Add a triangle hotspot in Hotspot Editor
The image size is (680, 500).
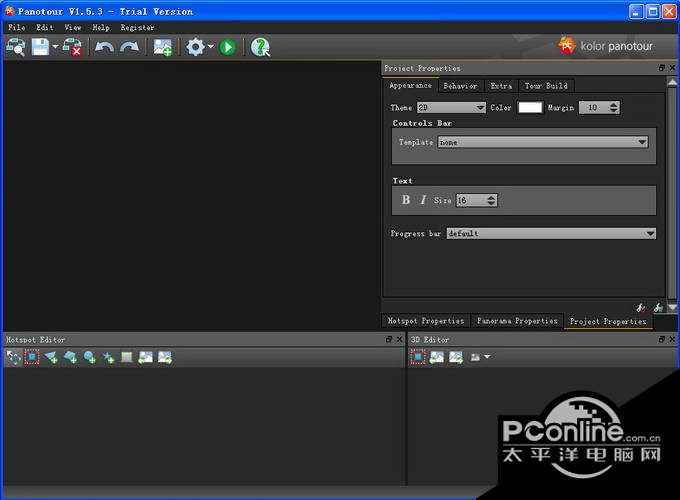point(51,357)
